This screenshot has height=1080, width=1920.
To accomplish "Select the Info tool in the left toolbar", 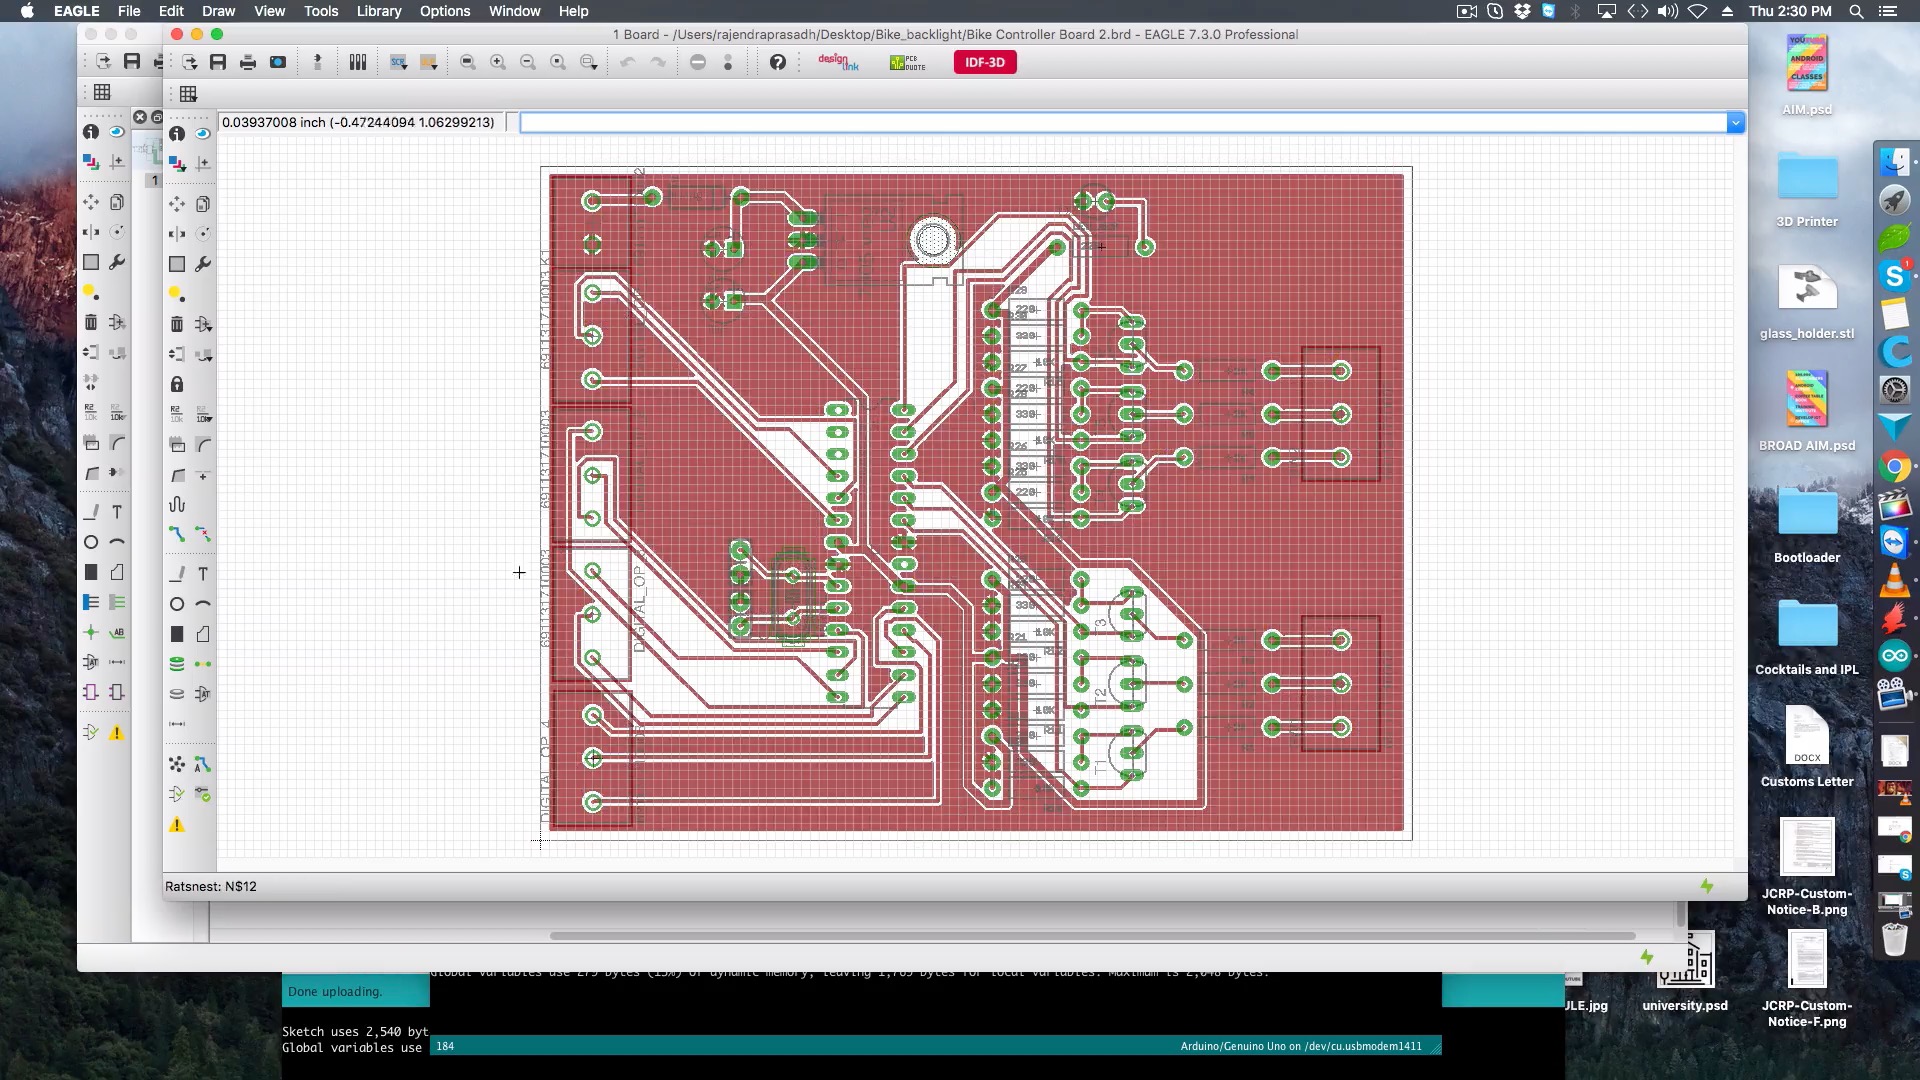I will point(177,133).
